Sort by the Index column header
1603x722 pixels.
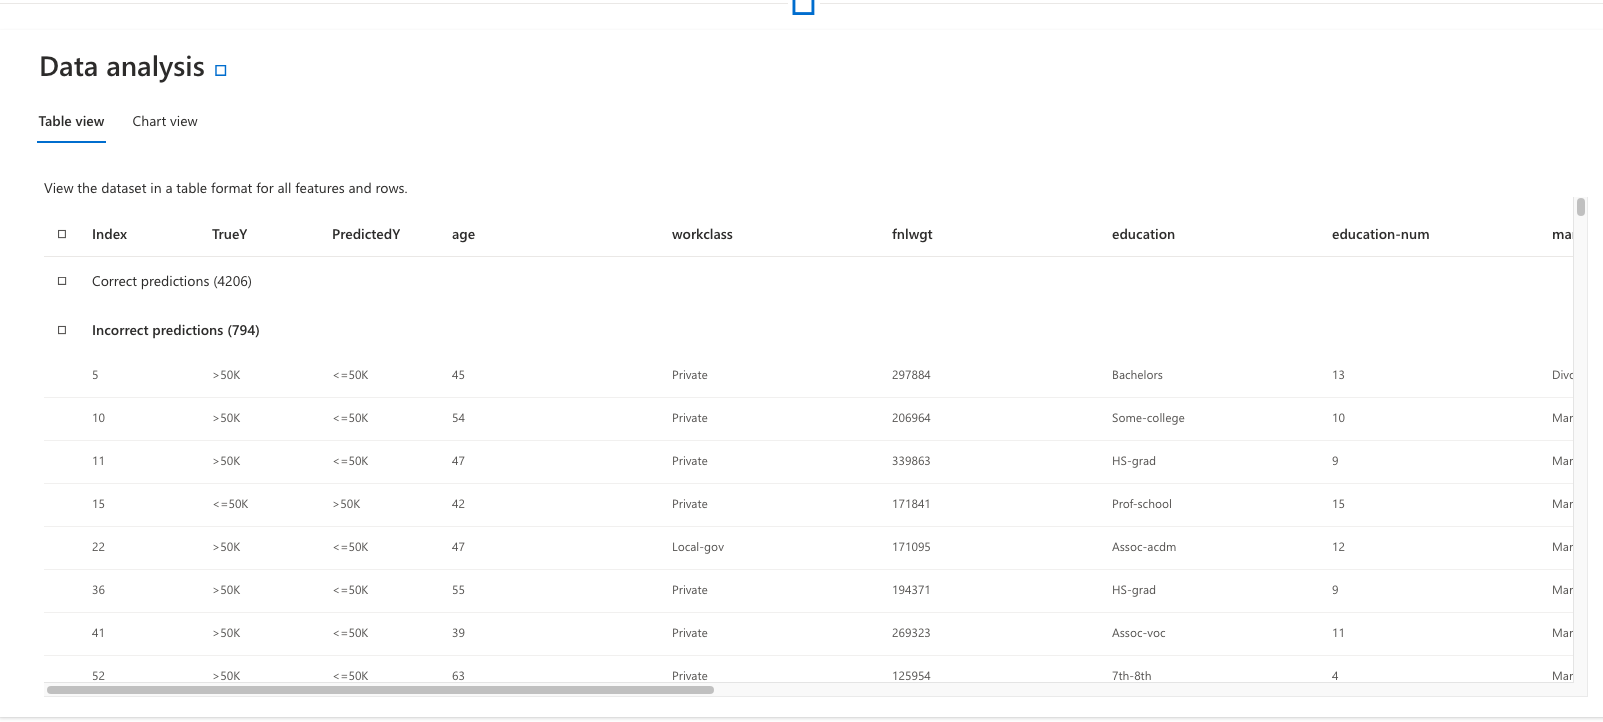point(109,235)
